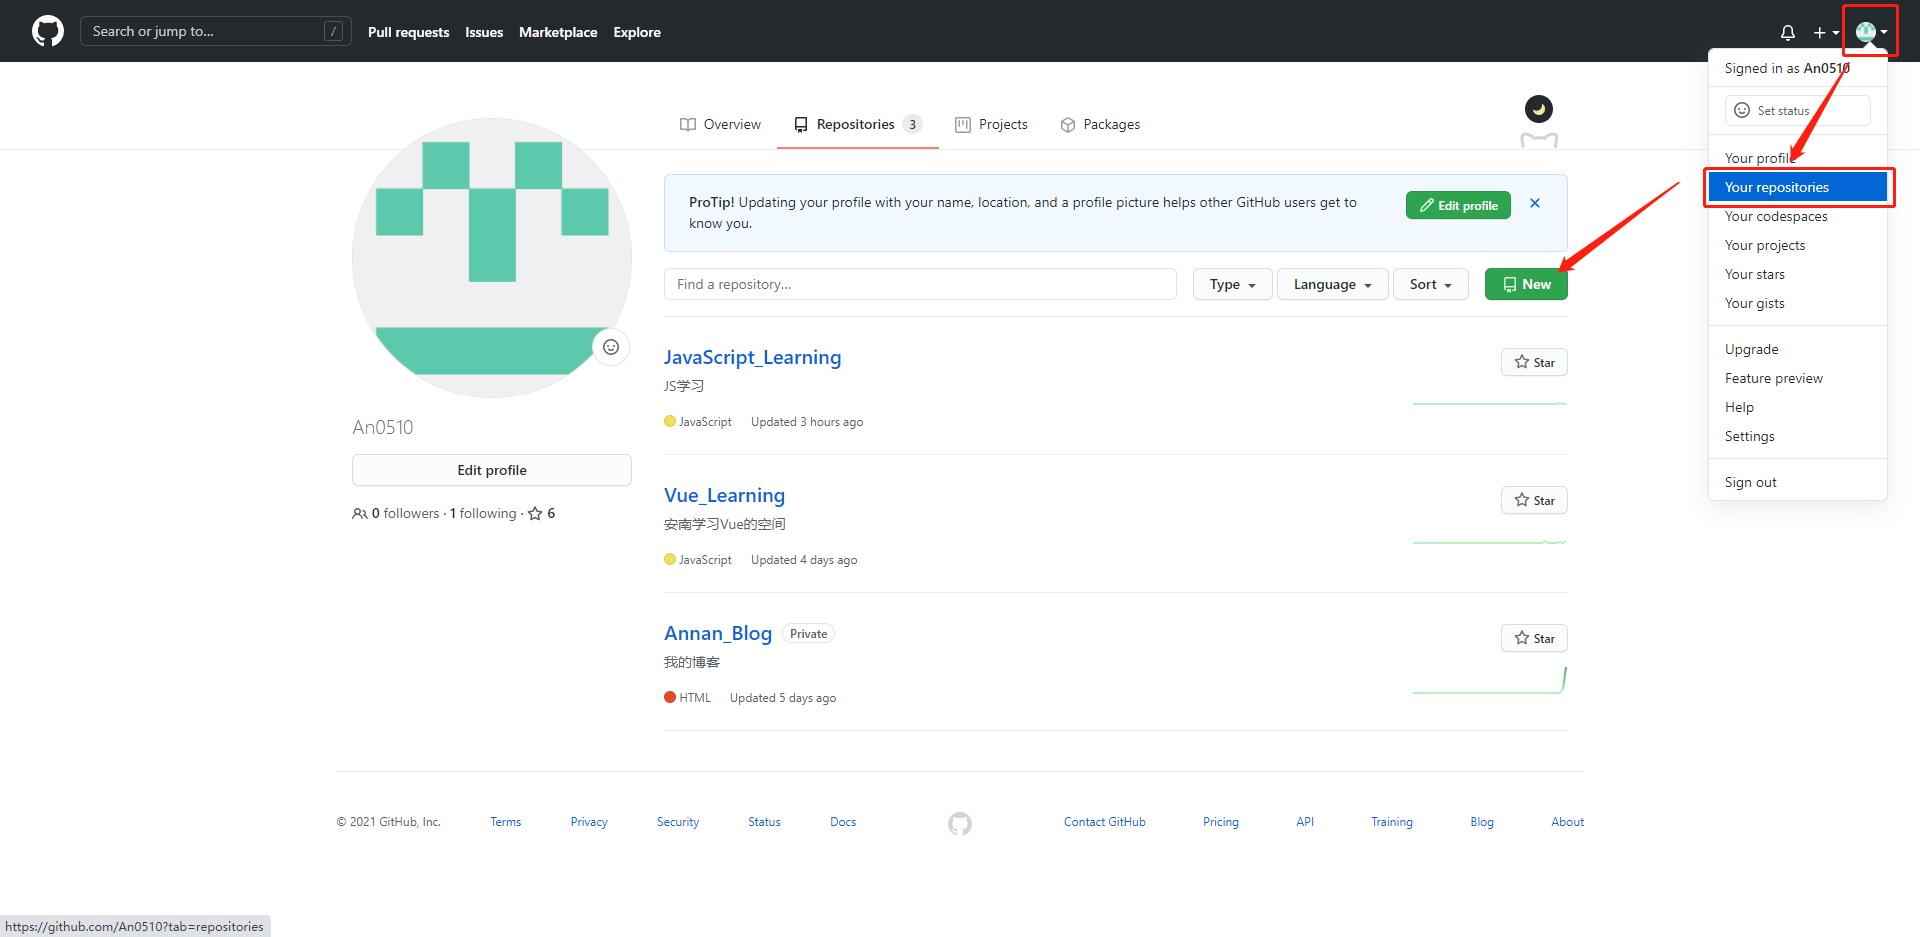
Task: Open the notifications bell
Action: click(1787, 32)
